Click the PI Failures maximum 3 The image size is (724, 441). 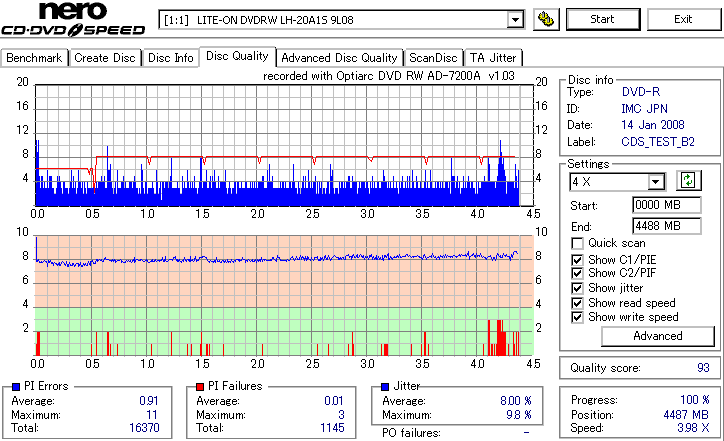coord(341,415)
